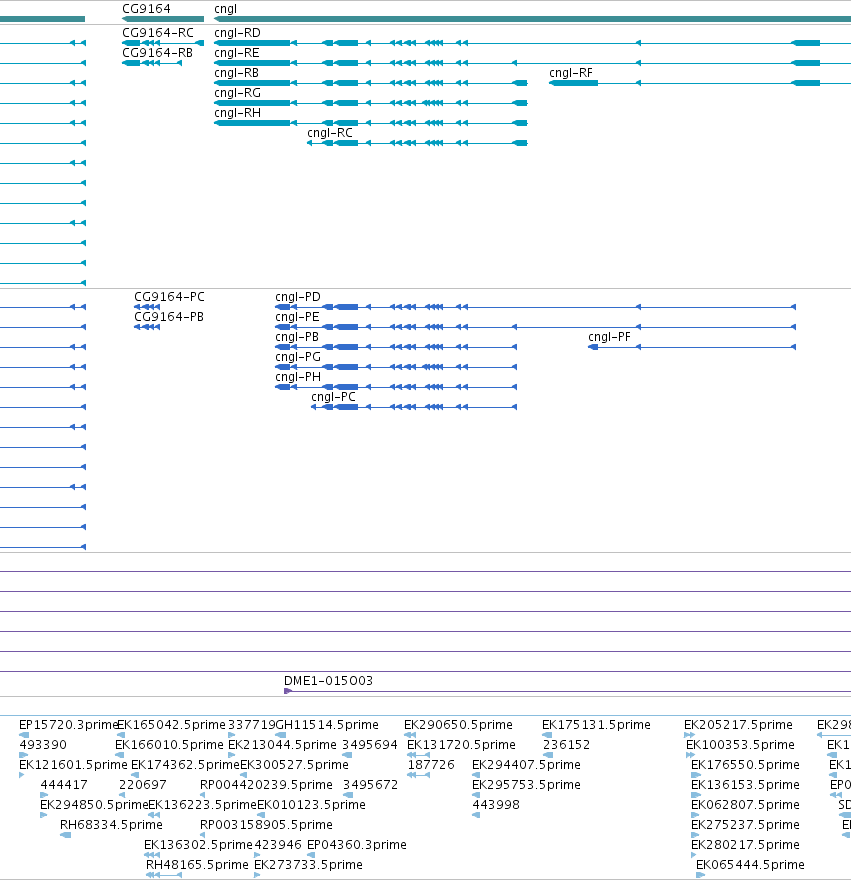Viewport: 851px width, 880px height.
Task: Select the 187726 feature label
Action: click(431, 765)
